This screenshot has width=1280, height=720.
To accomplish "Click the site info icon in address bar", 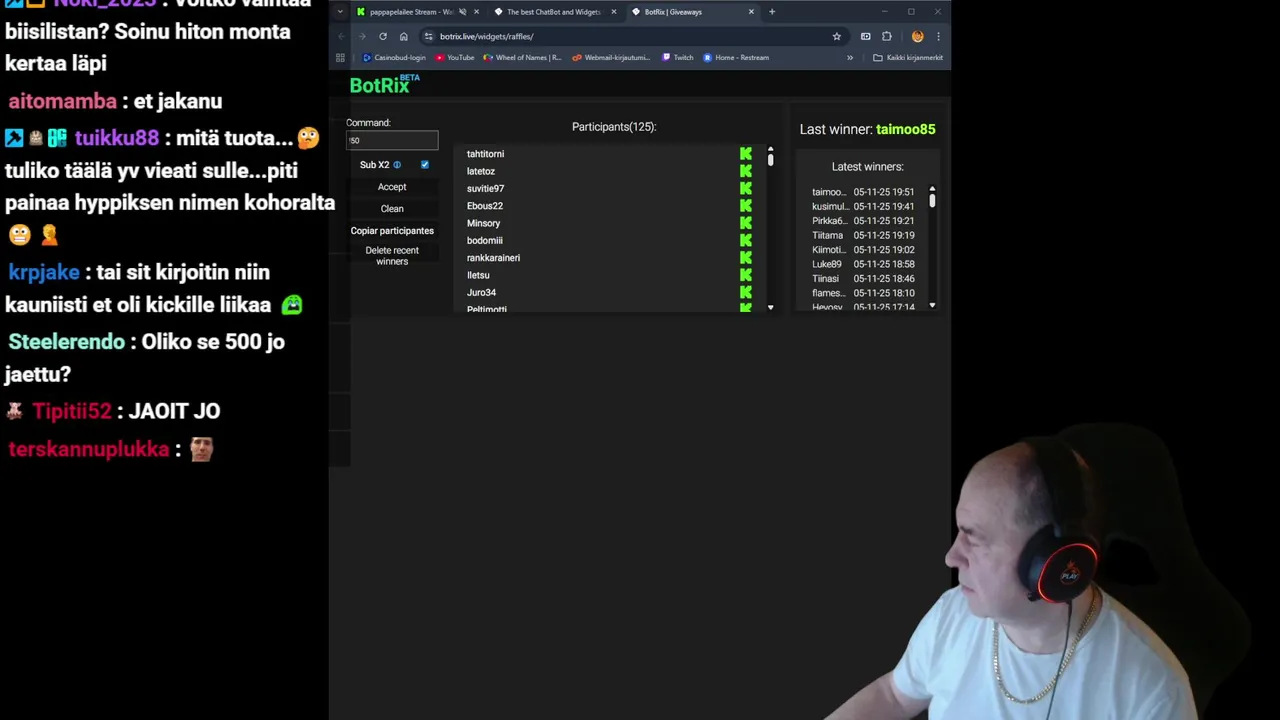I will coord(429,36).
